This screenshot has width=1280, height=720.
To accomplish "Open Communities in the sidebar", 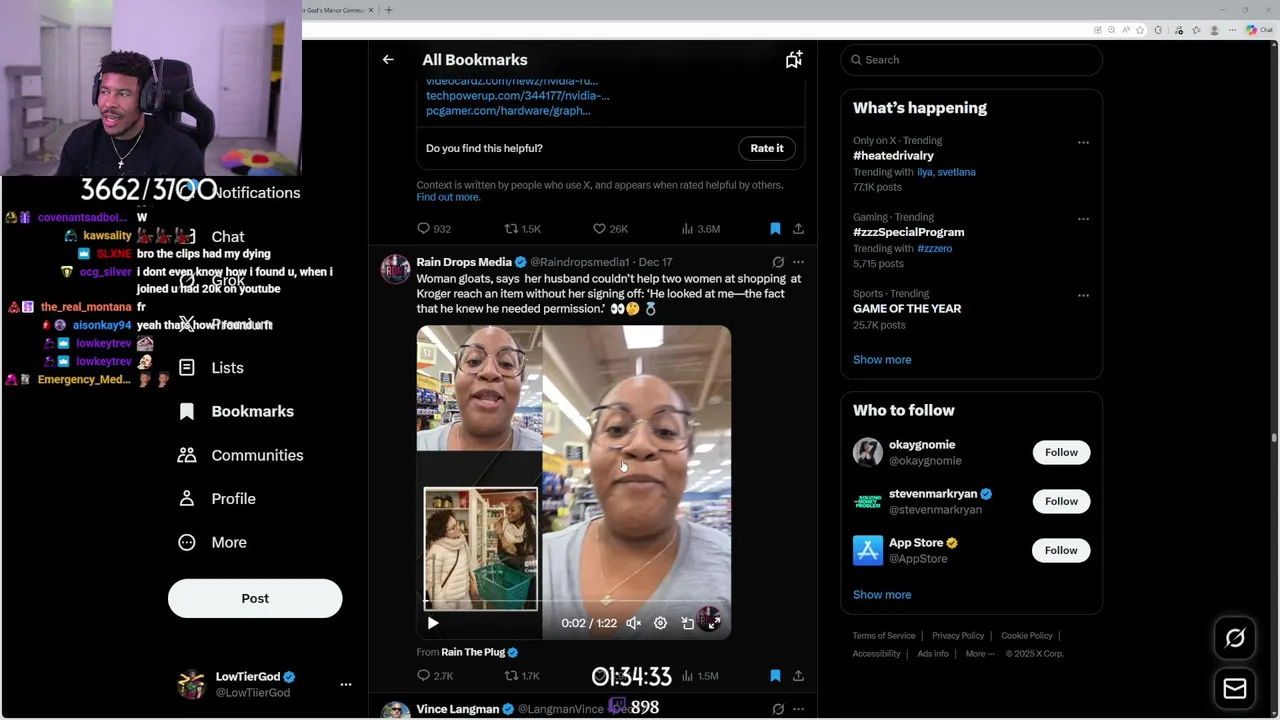I will 241,455.
